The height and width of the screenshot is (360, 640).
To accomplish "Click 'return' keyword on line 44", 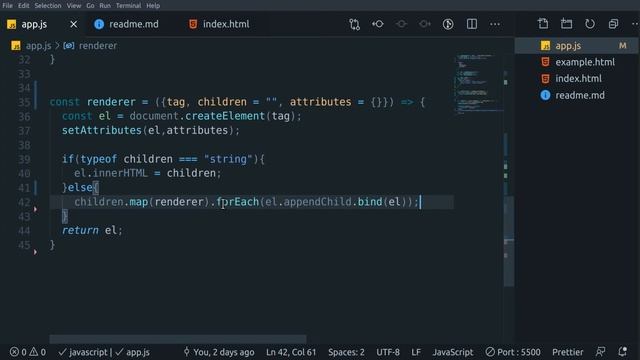I will 80,231.
